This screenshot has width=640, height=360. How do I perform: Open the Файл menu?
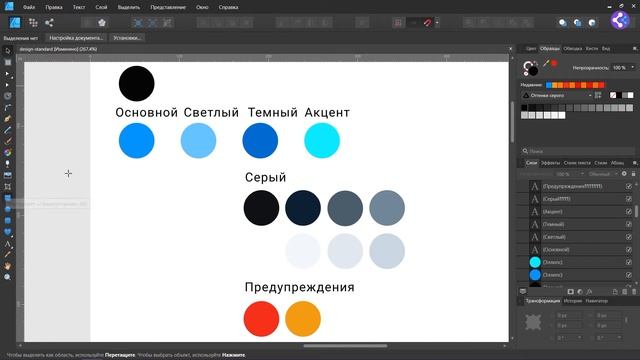tap(29, 7)
